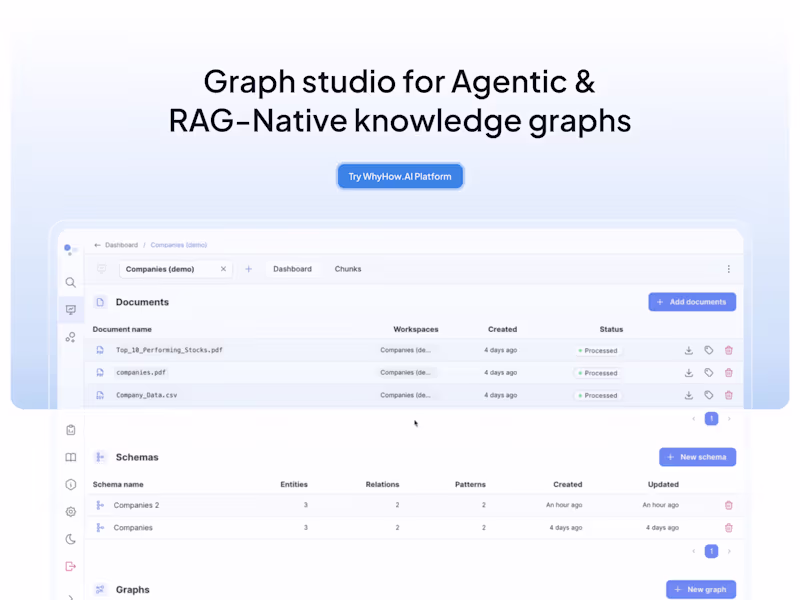This screenshot has width=800, height=600.
Task: Click the New graph button
Action: point(701,589)
